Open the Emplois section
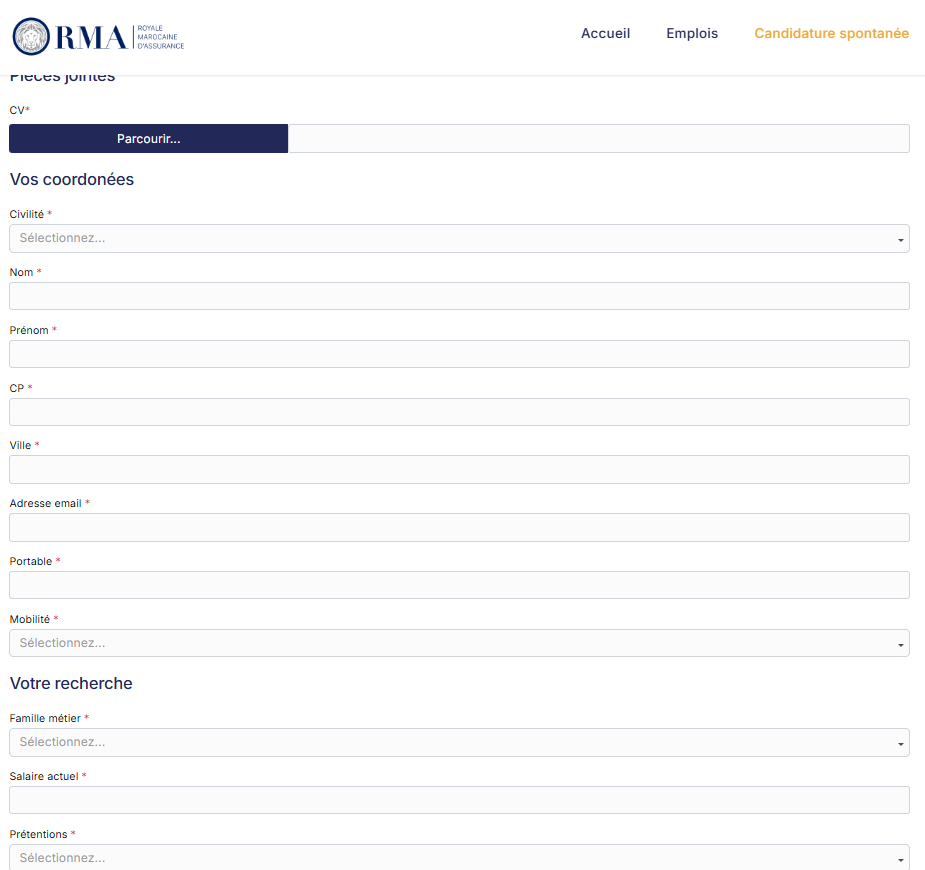This screenshot has width=925, height=870. pos(691,33)
